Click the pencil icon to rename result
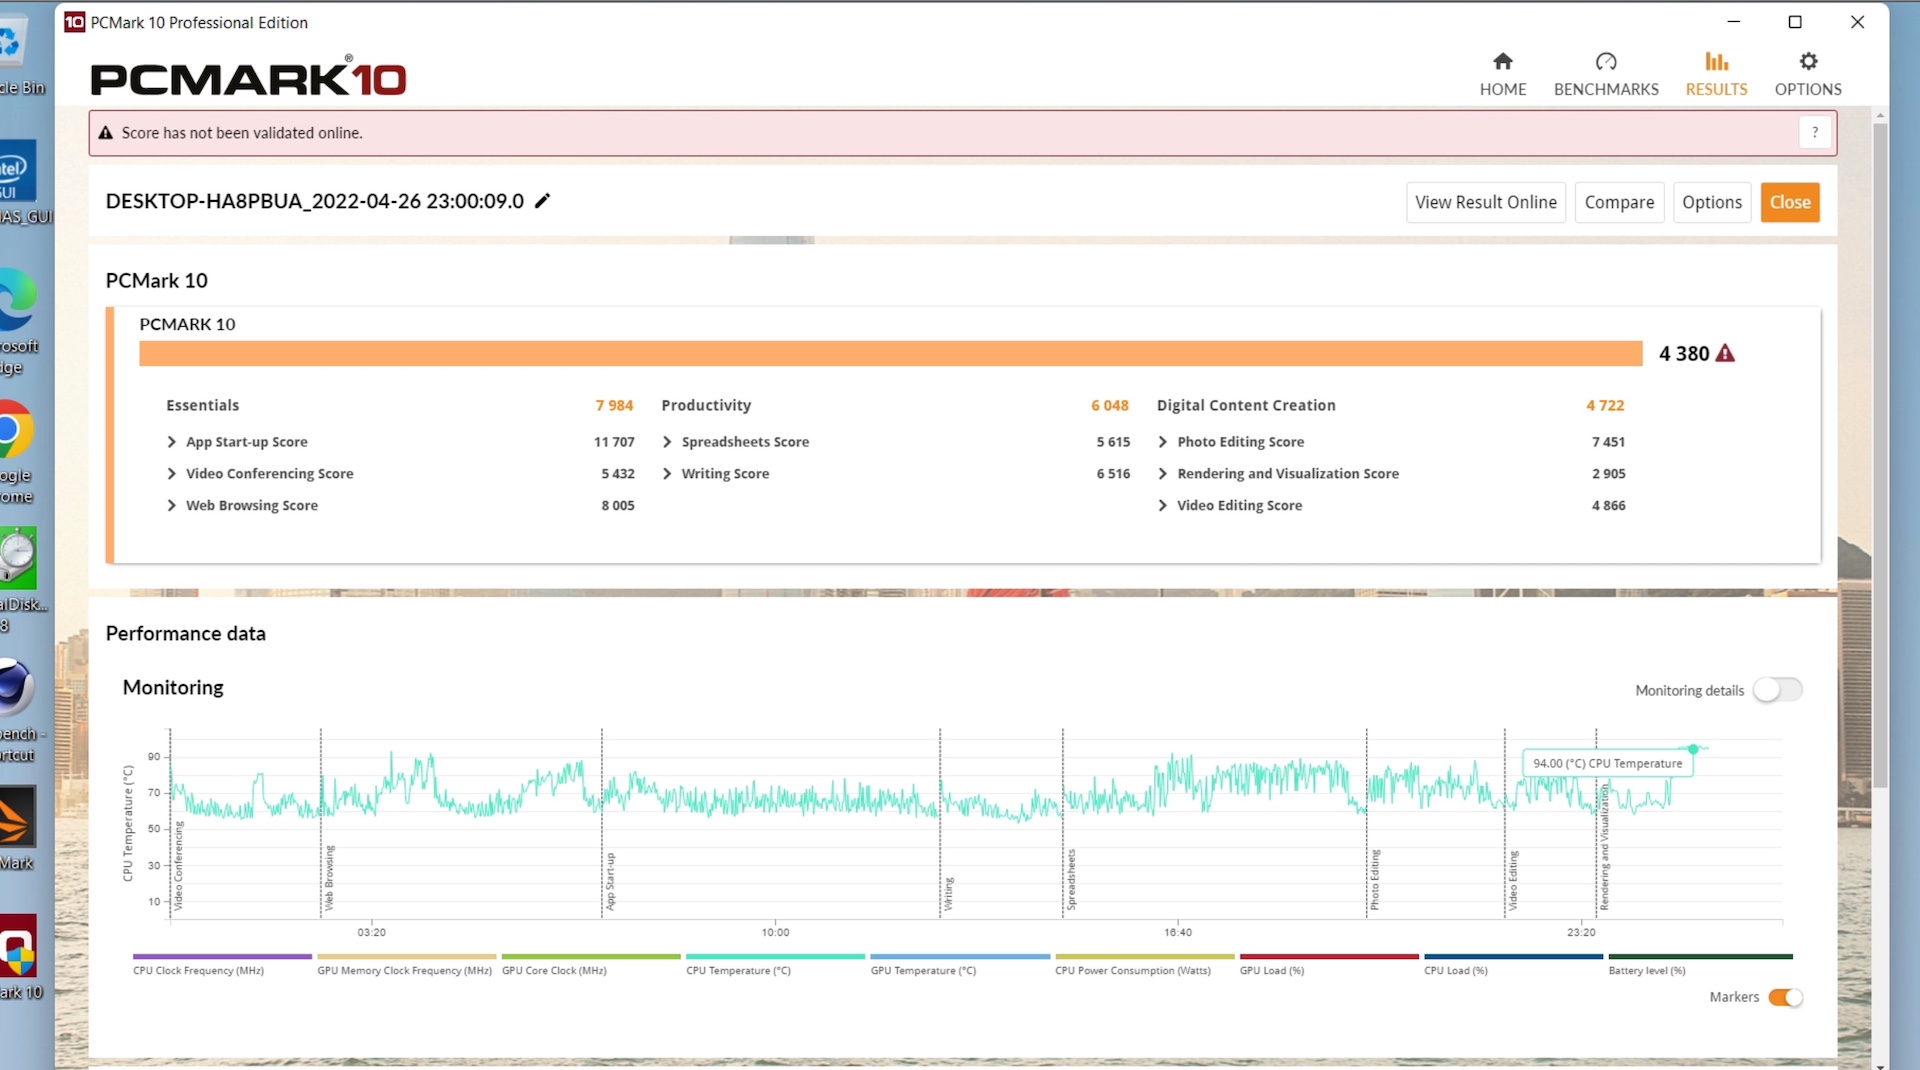 (542, 201)
